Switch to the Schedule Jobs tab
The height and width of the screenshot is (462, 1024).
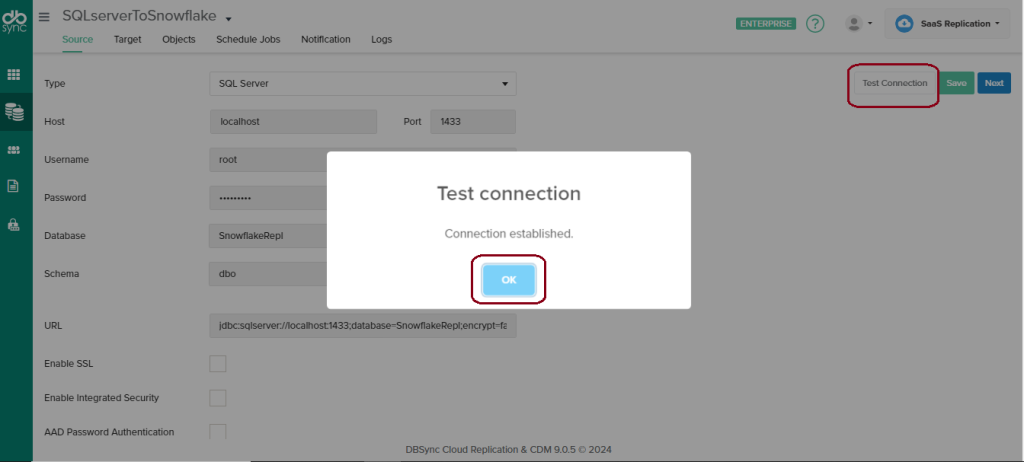pyautogui.click(x=248, y=39)
